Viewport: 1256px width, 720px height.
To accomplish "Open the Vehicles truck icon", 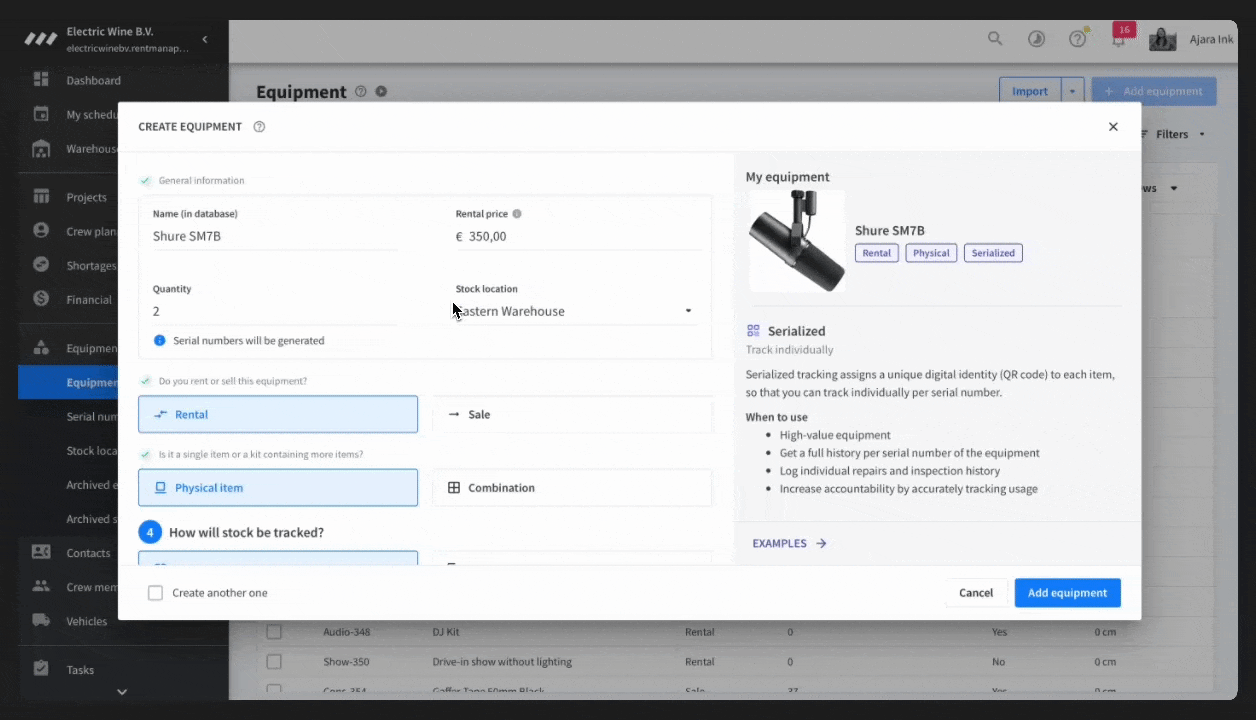I will click(41, 621).
